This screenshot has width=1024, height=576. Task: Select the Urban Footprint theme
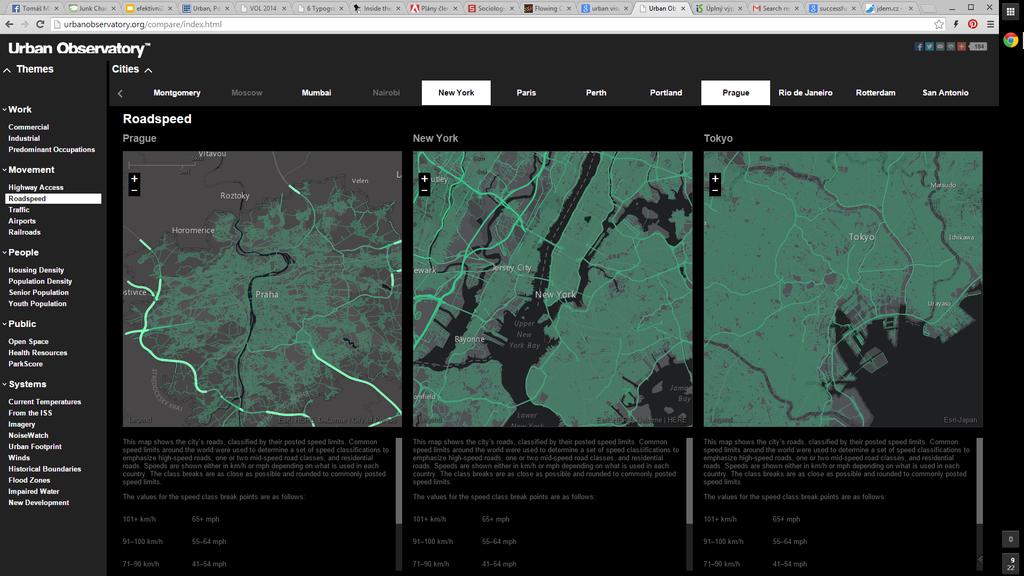35,447
